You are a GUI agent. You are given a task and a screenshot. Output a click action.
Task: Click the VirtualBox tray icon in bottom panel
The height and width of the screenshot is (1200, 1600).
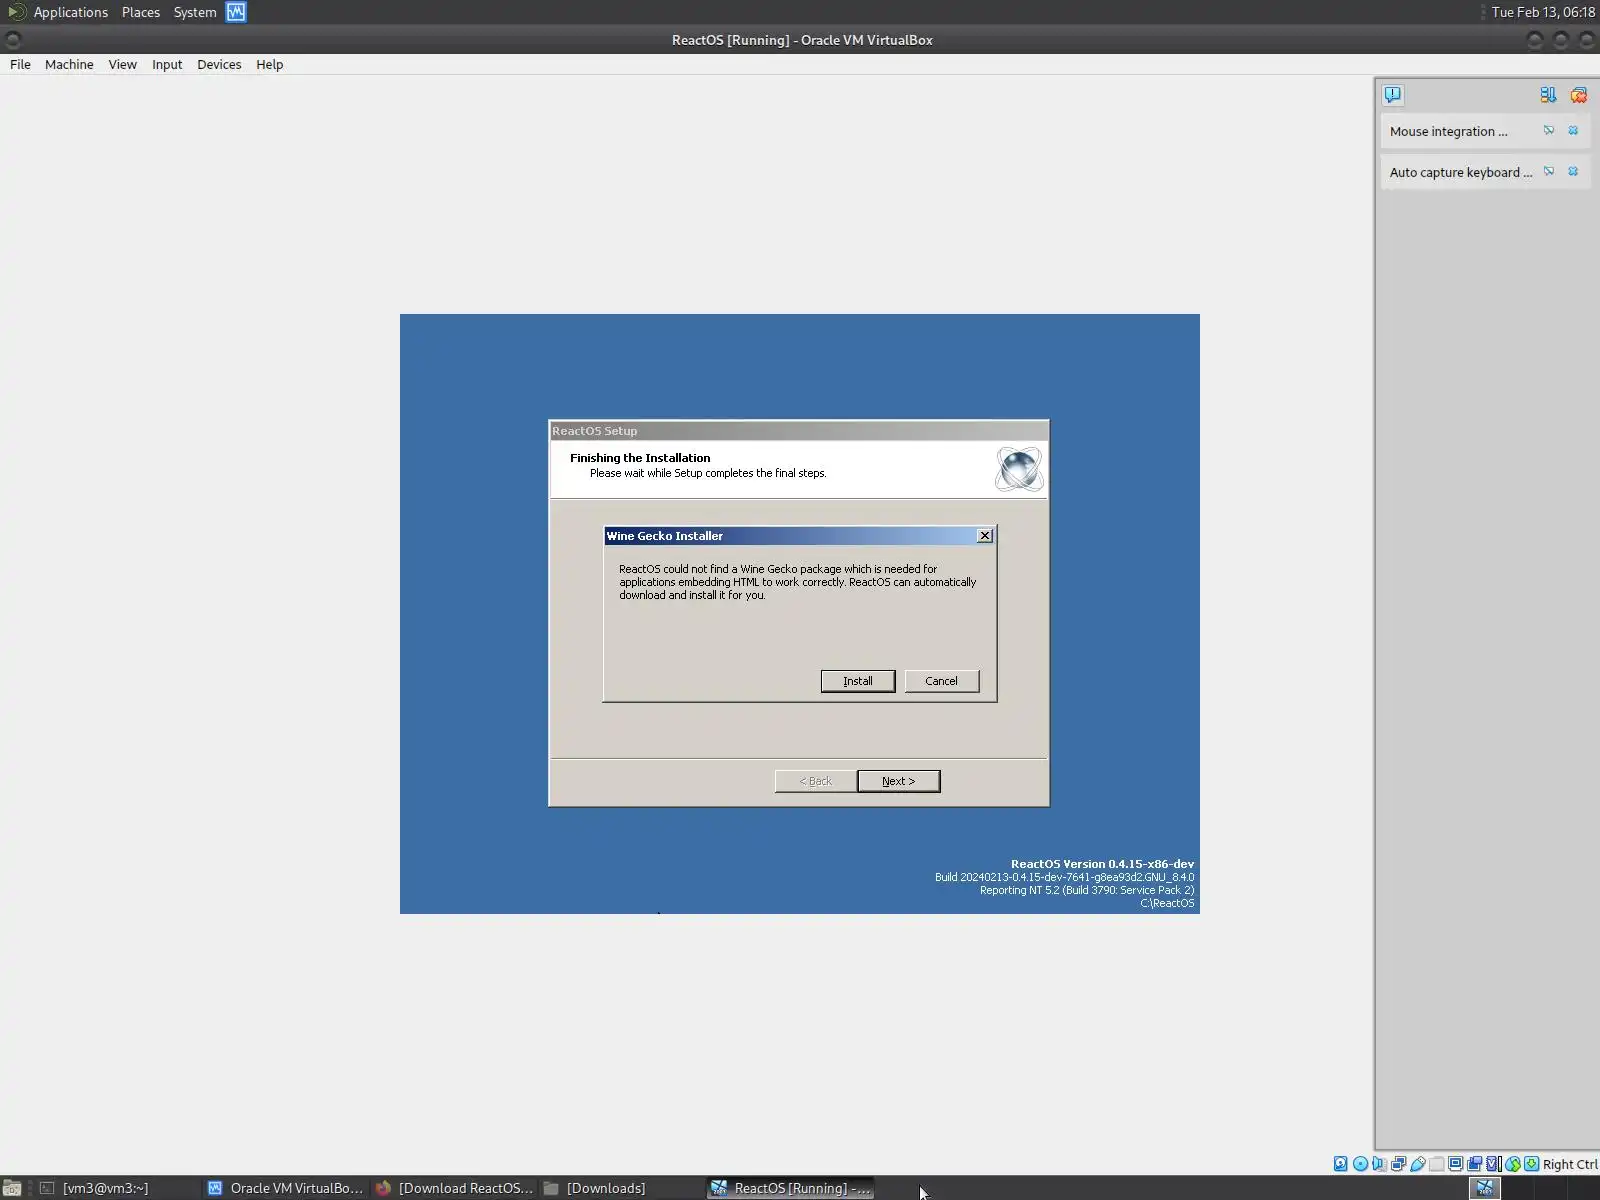pos(1485,1188)
